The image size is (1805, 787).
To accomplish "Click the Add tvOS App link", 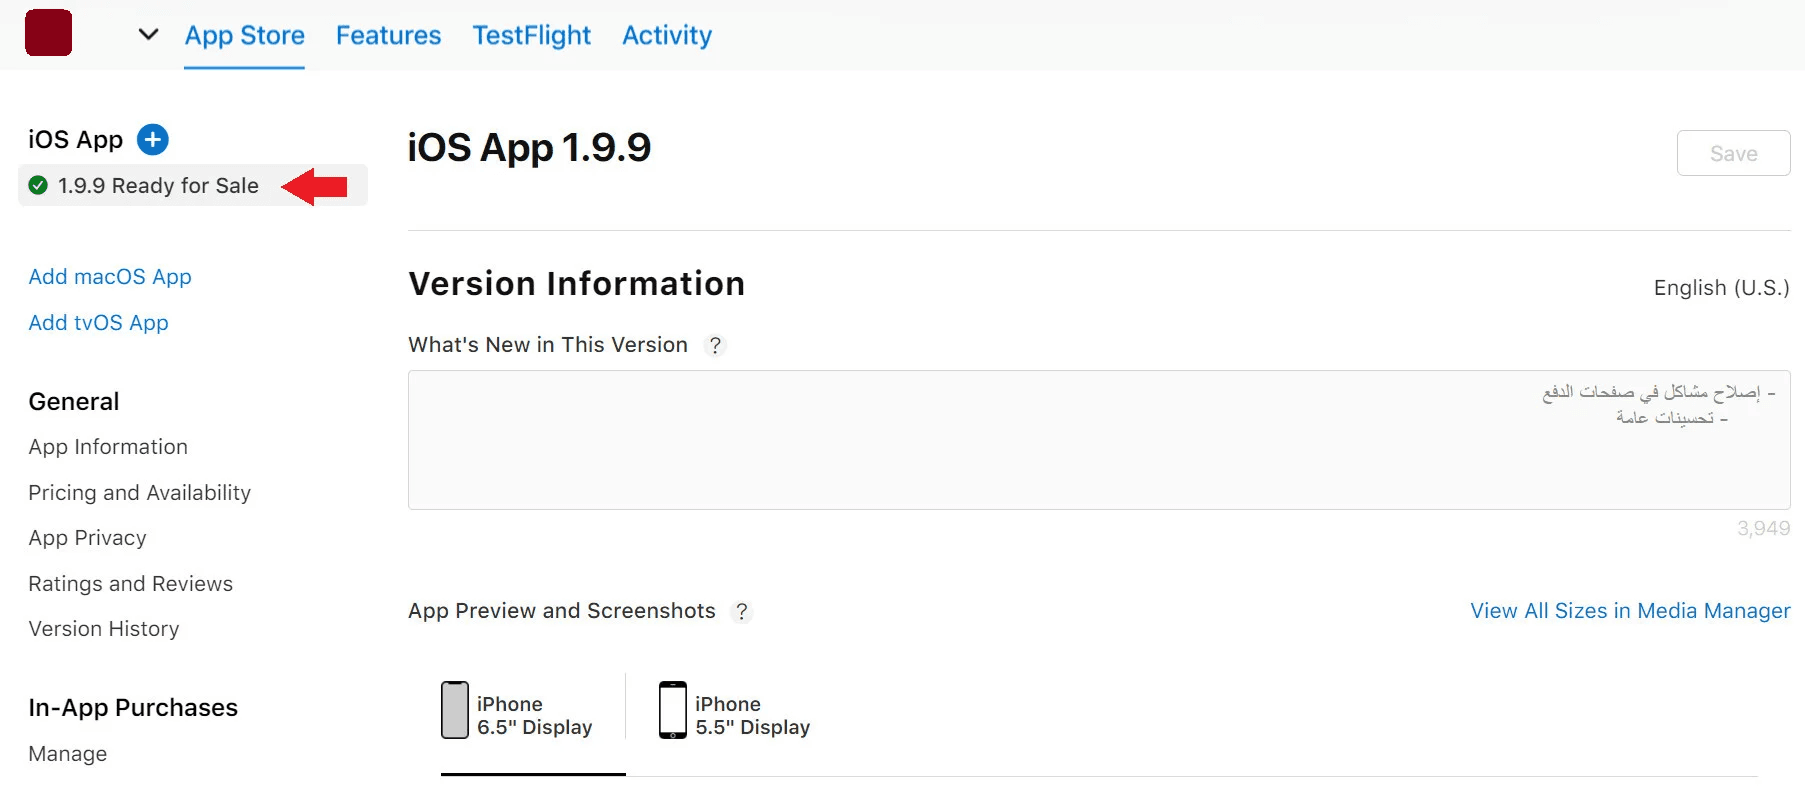I will tap(98, 323).
